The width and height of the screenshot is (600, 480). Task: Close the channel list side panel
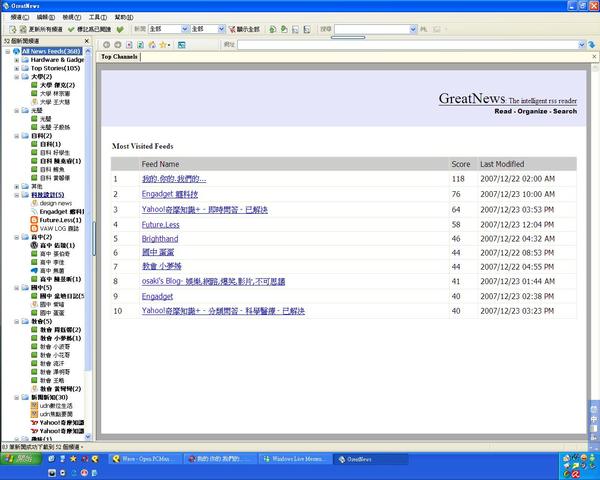click(87, 41)
